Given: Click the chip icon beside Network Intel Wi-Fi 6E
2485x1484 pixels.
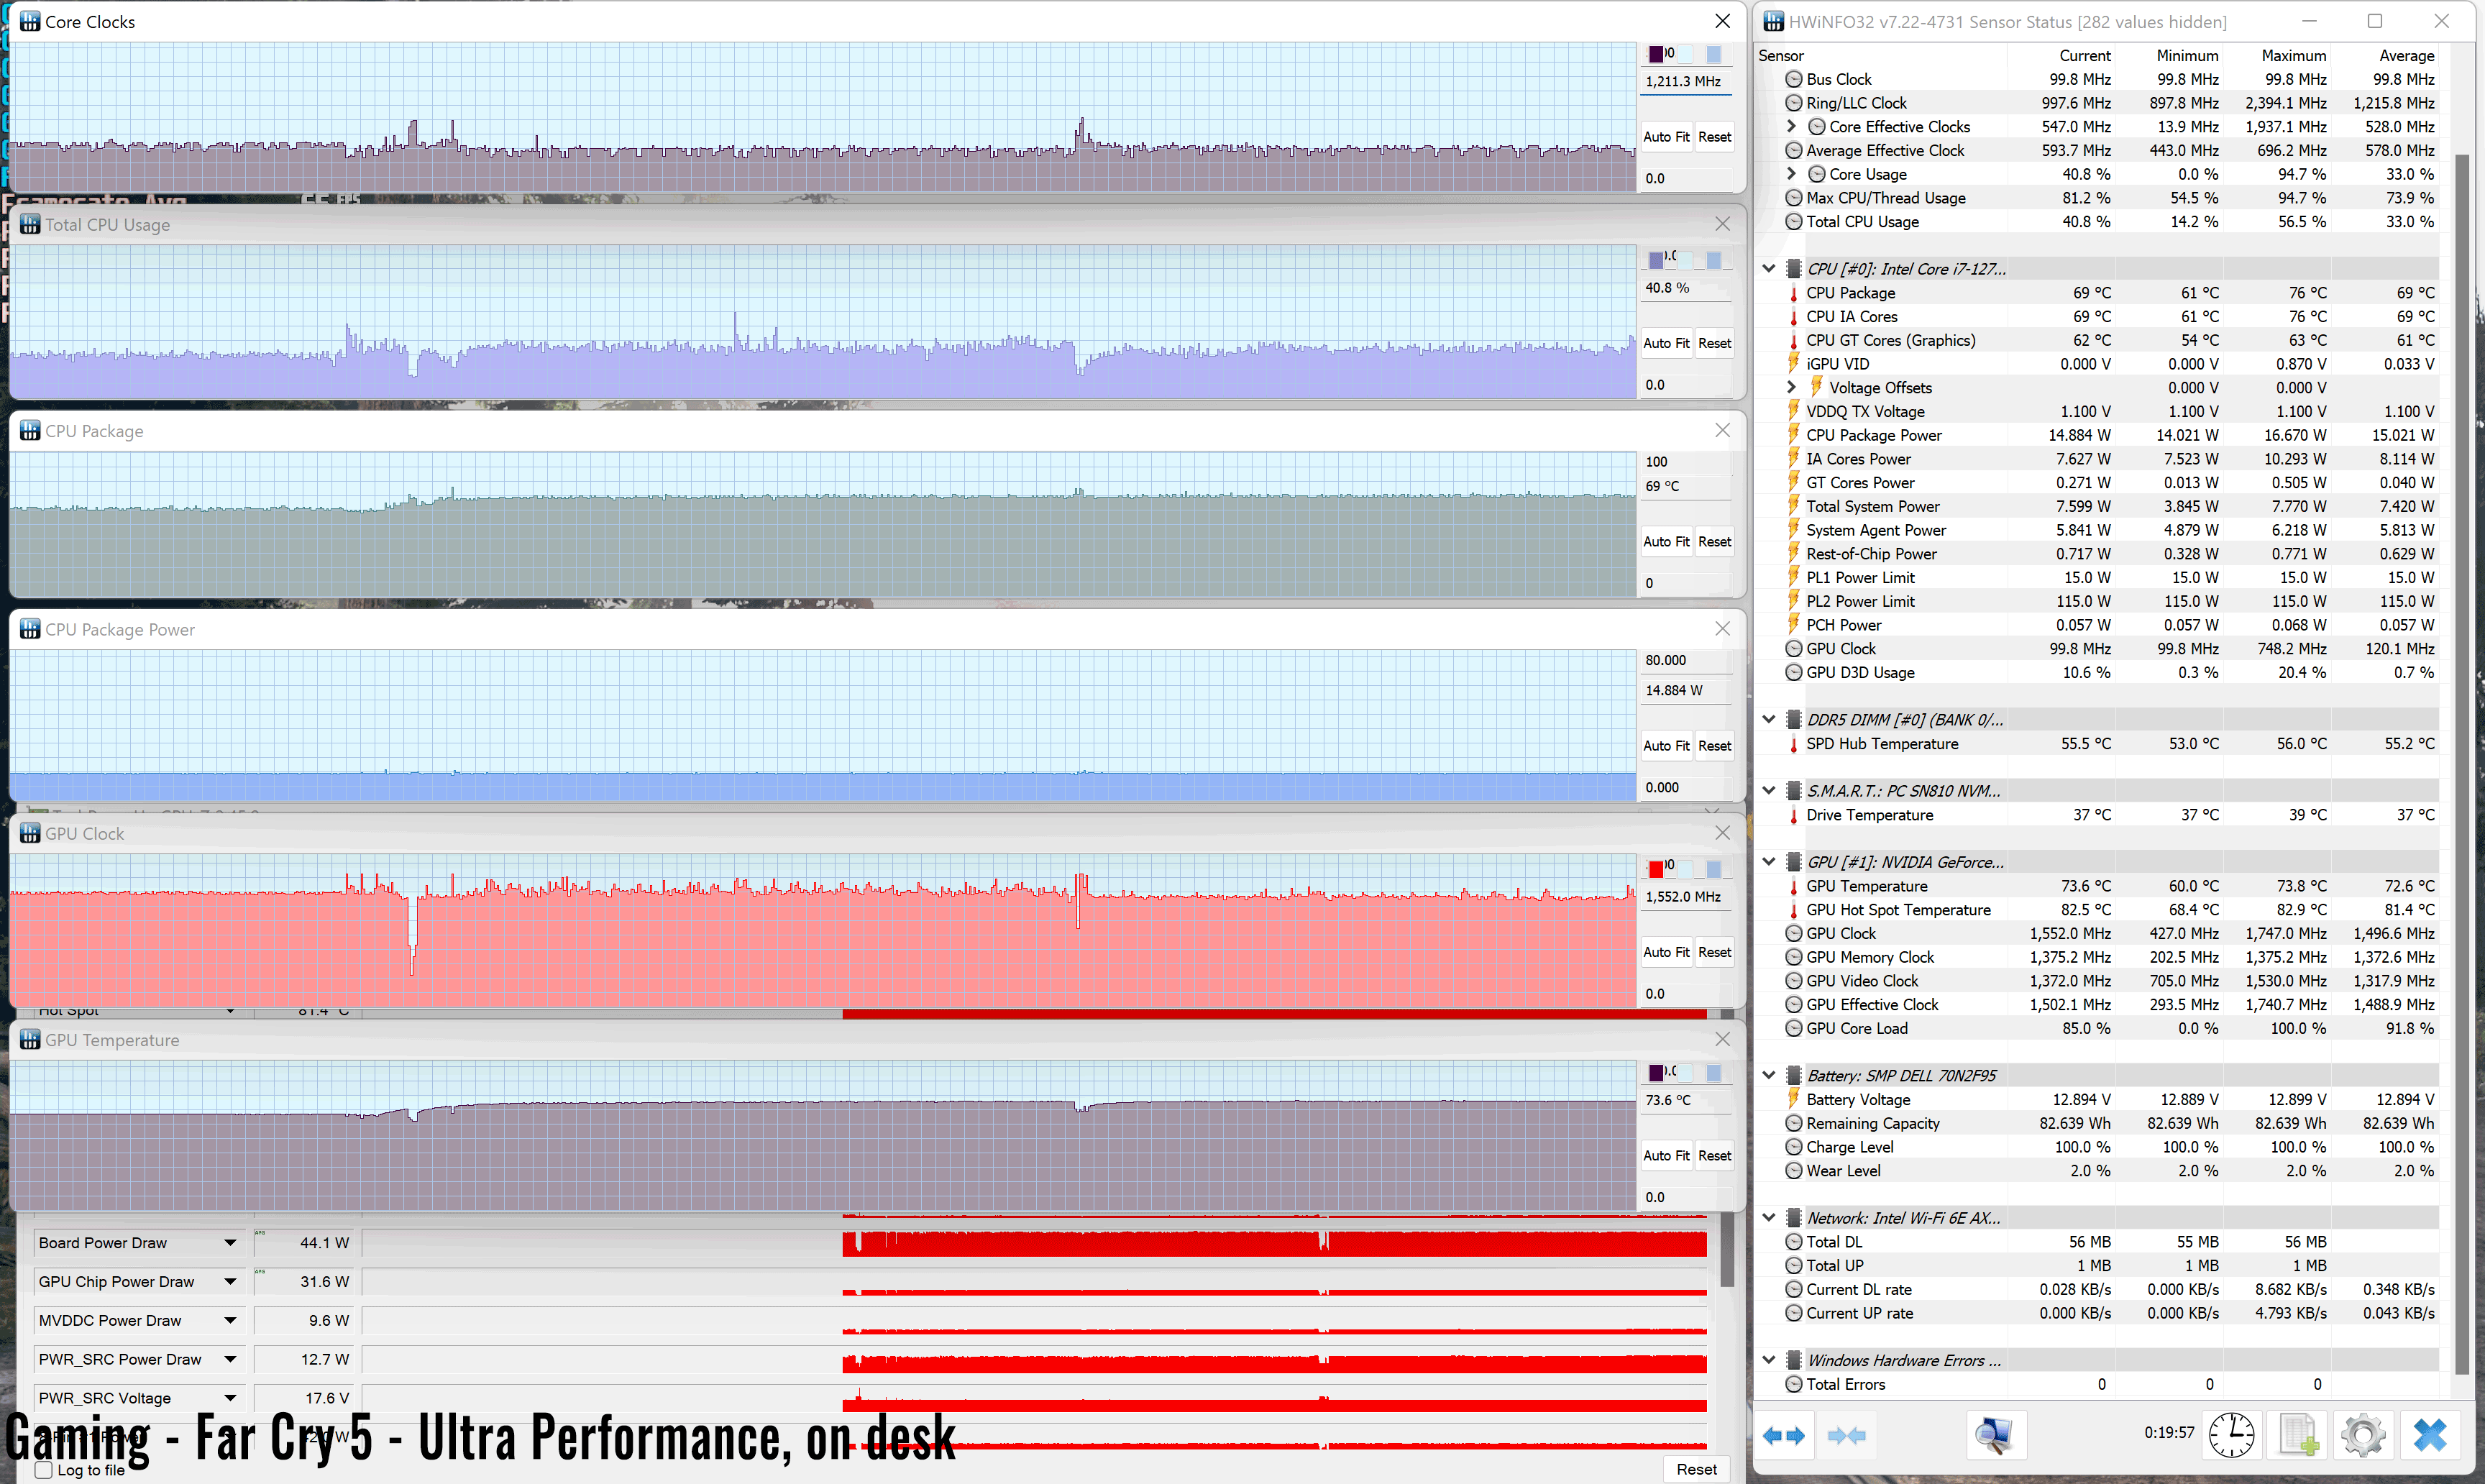Looking at the screenshot, I should [1794, 1218].
